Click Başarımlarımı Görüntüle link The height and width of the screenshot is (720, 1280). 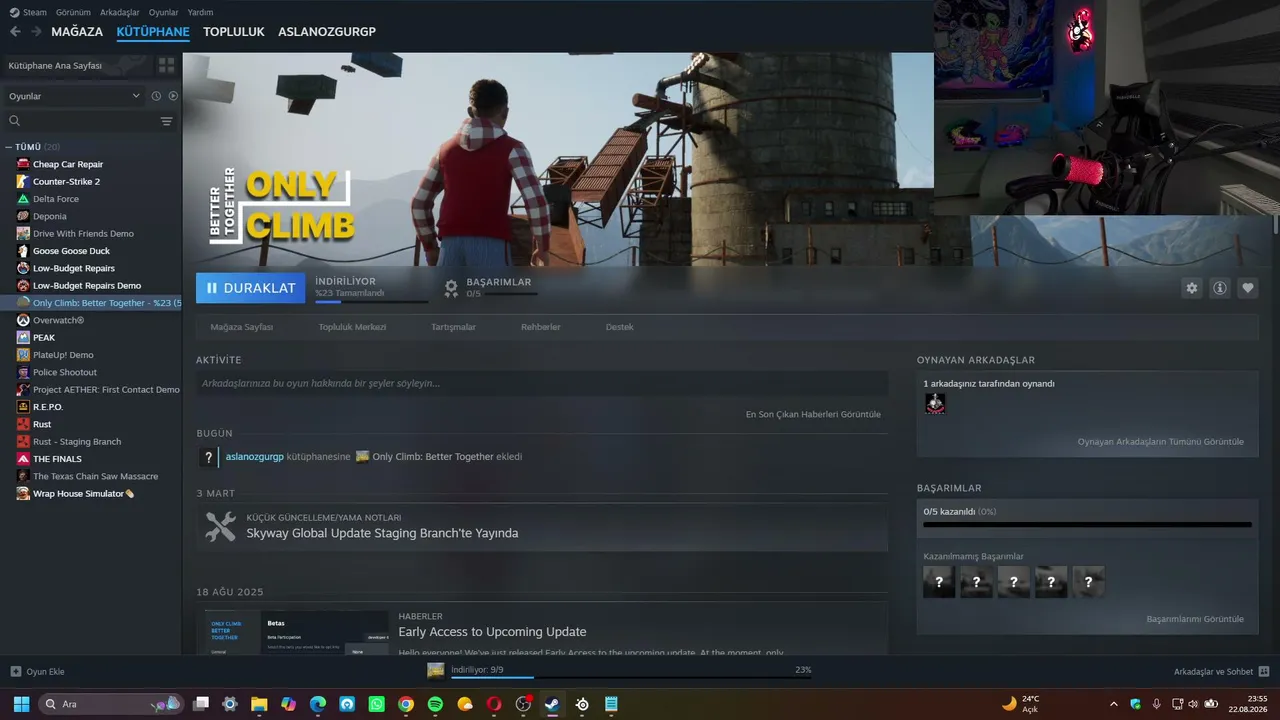(x=1195, y=619)
